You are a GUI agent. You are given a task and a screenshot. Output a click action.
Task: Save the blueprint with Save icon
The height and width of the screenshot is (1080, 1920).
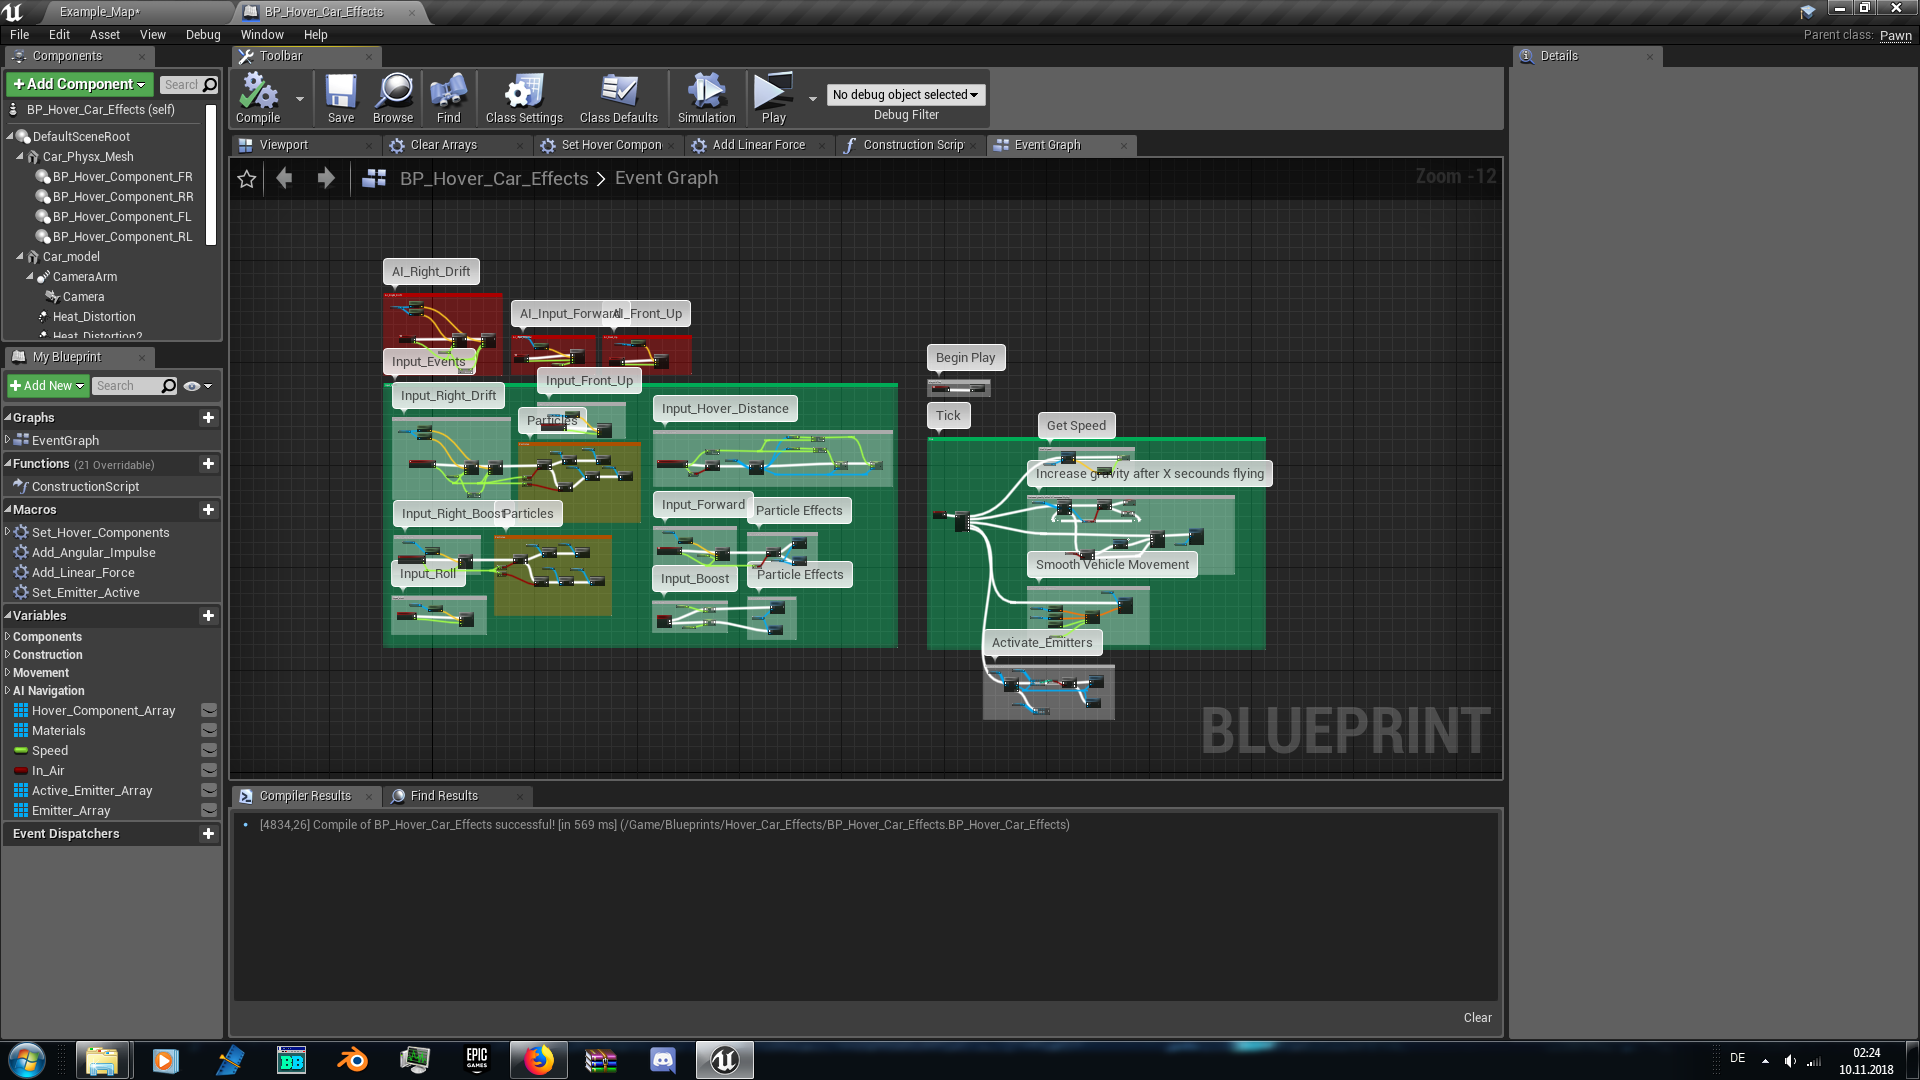pos(341,98)
